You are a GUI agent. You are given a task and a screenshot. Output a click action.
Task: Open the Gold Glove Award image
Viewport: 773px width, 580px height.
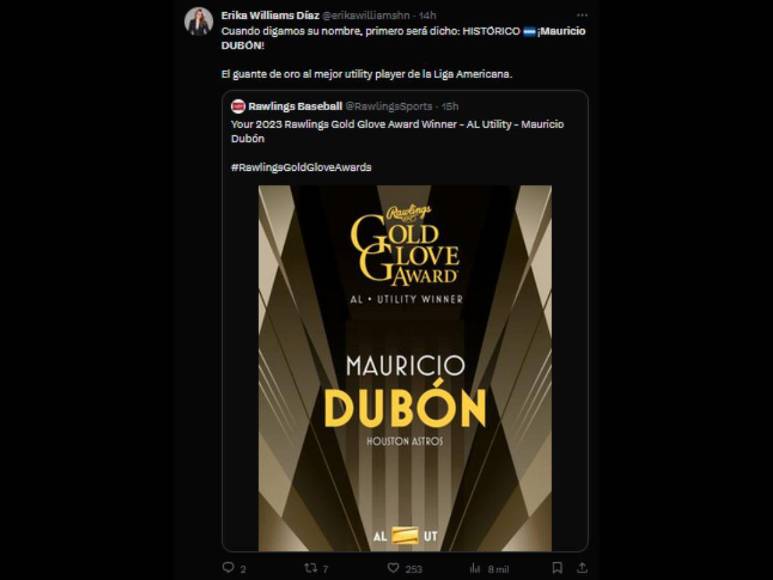coord(405,368)
